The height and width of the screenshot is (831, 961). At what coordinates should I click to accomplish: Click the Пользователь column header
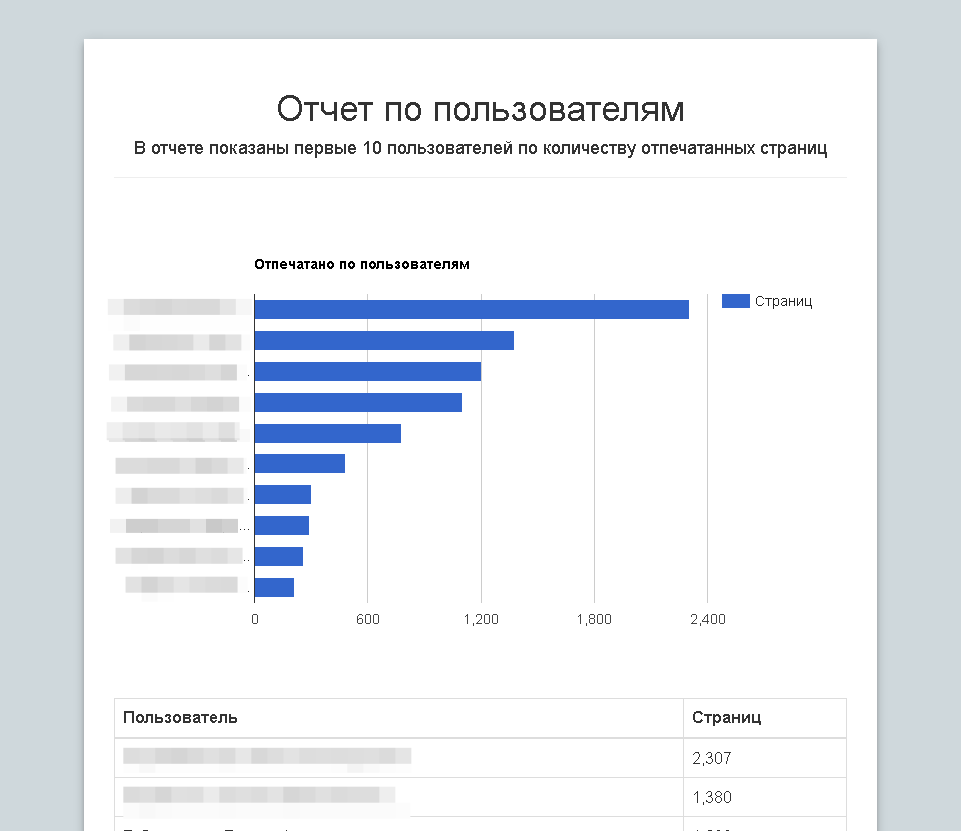pyautogui.click(x=180, y=718)
